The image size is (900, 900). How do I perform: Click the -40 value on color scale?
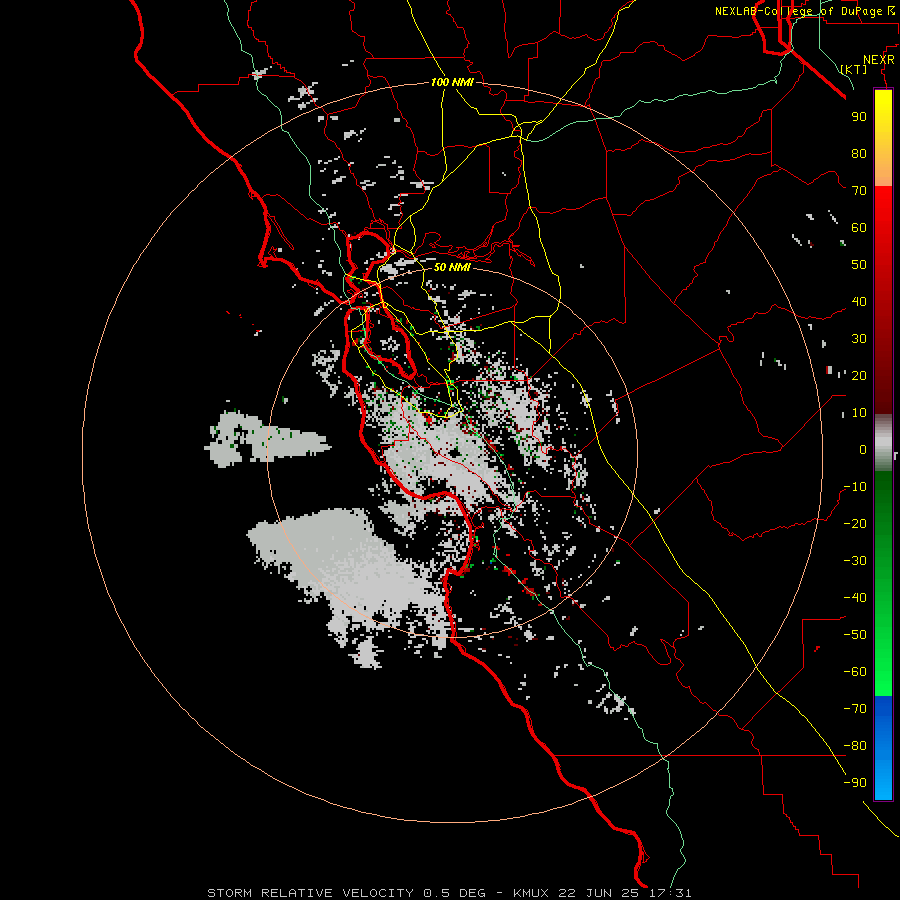click(855, 598)
